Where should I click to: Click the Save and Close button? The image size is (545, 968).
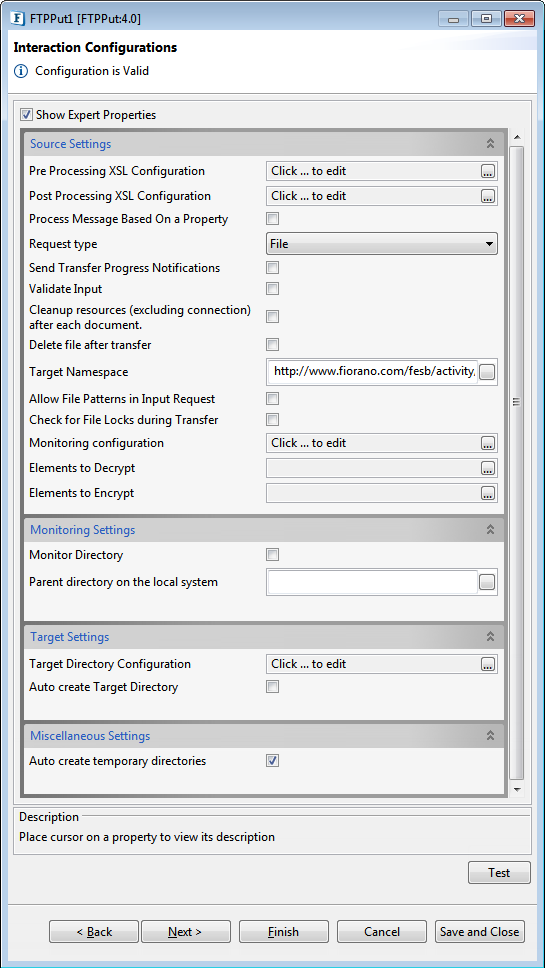[x=480, y=932]
